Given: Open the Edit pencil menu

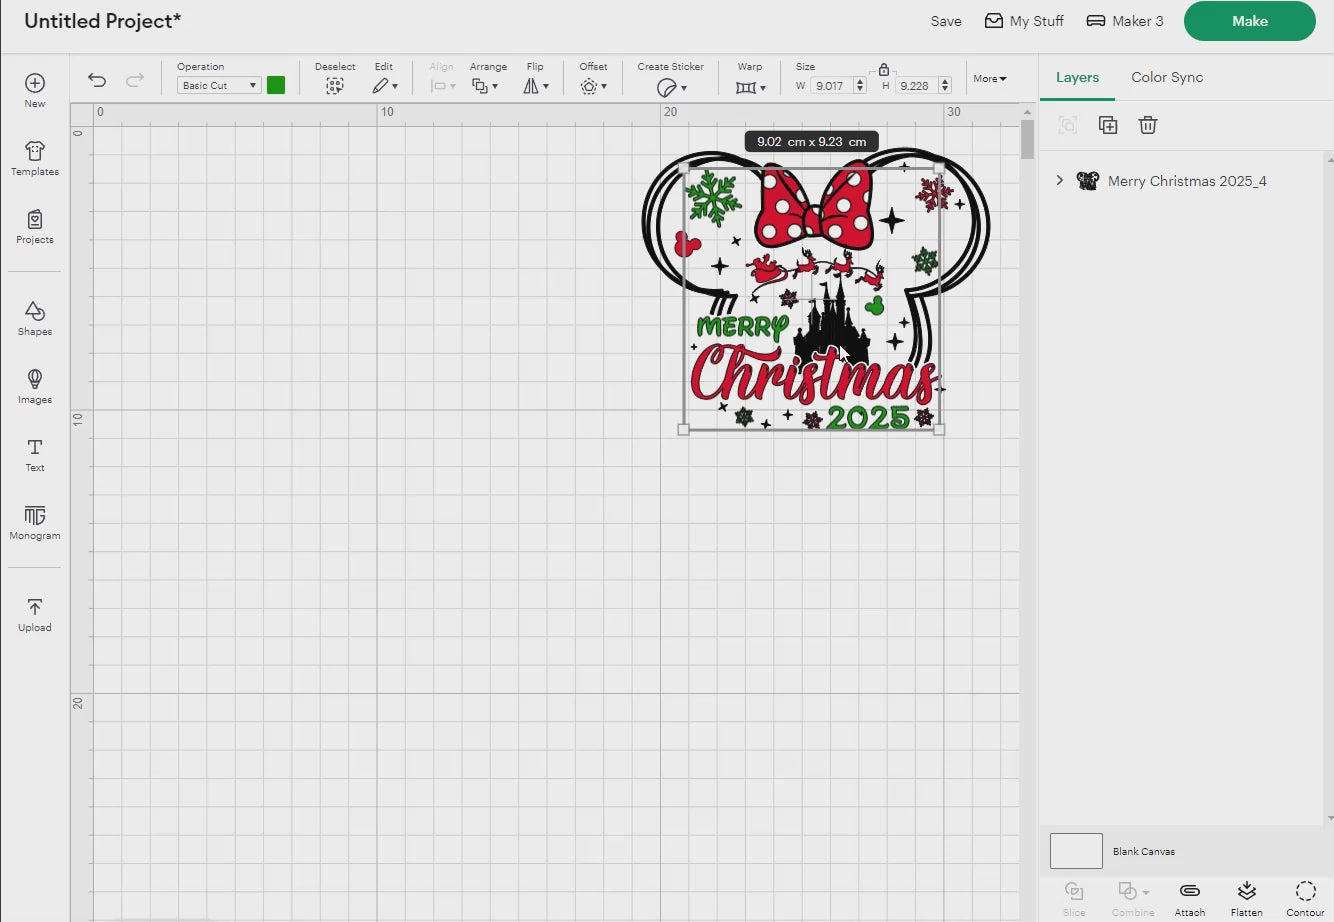Looking at the screenshot, I should coord(385,86).
